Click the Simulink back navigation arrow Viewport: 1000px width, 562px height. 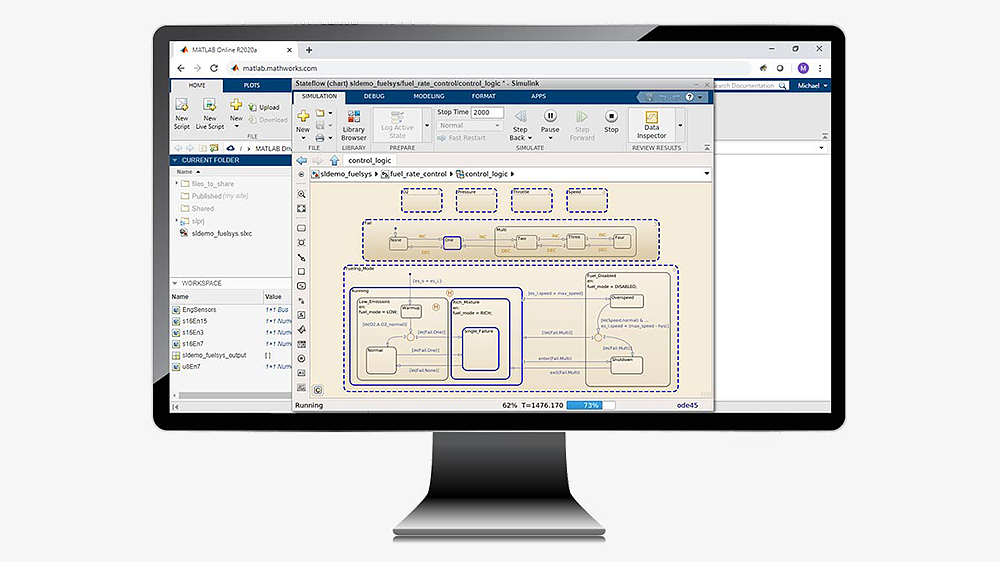302,161
